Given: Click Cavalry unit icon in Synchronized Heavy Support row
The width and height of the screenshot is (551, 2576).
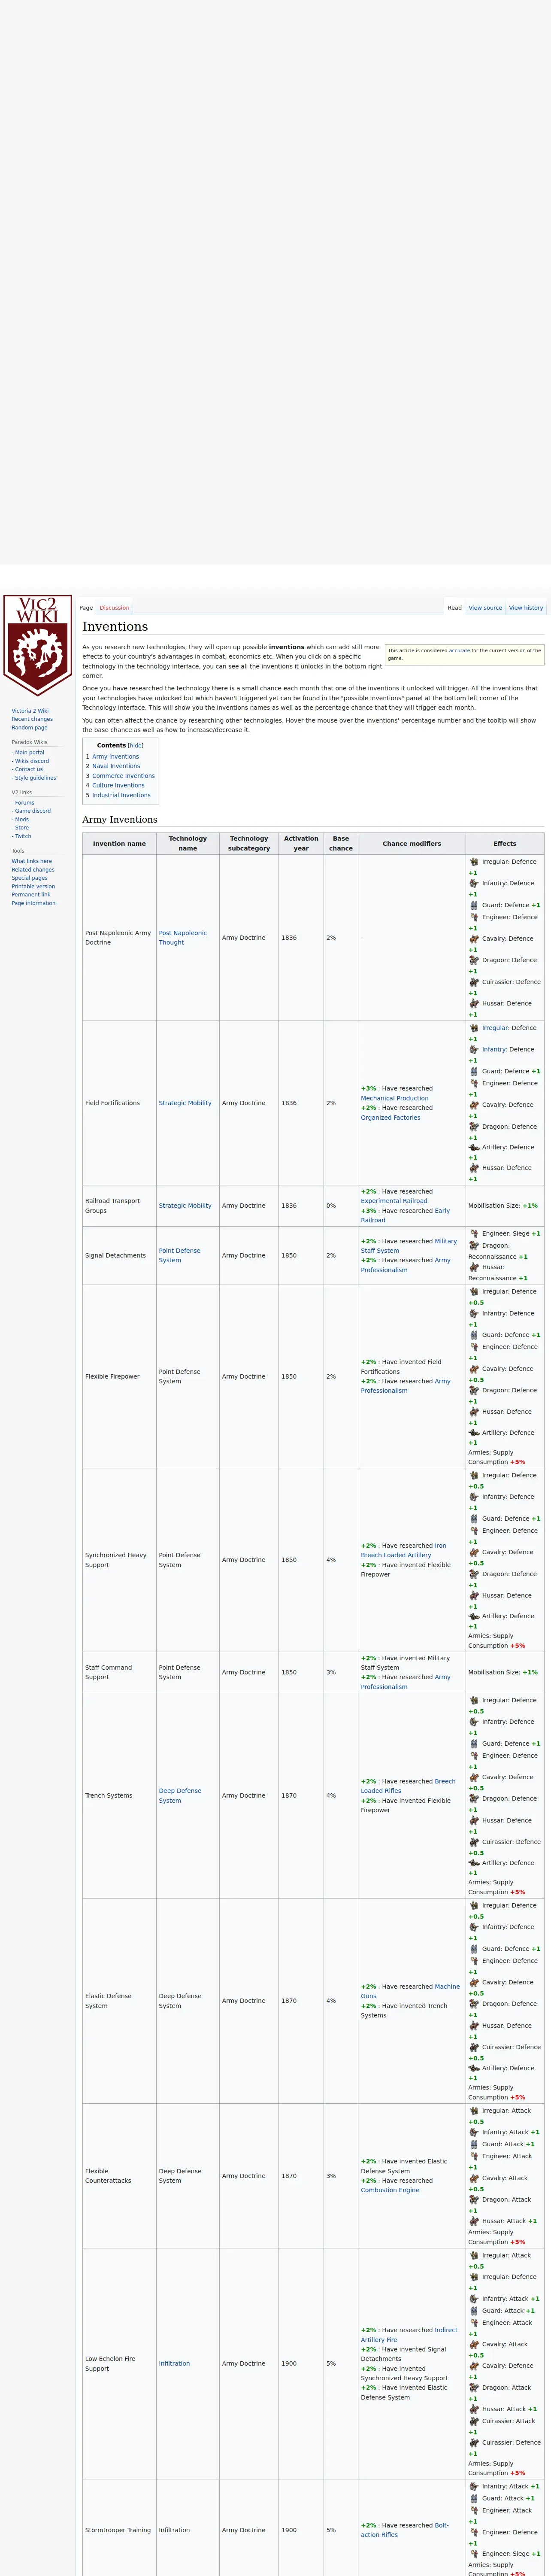Looking at the screenshot, I should pyautogui.click(x=474, y=1552).
